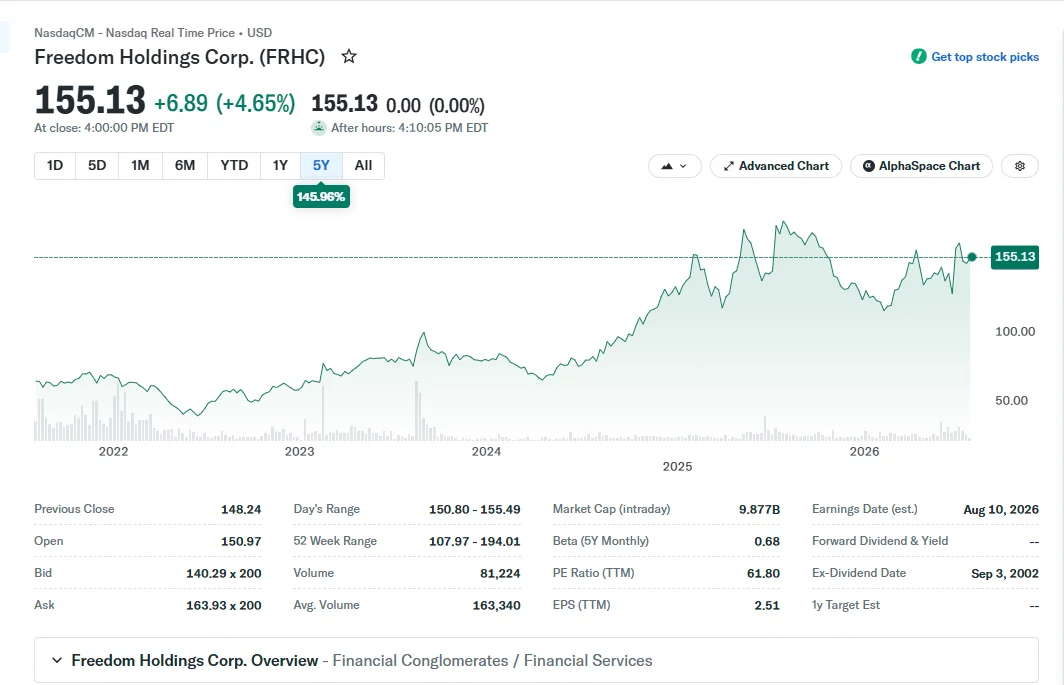Click the Market Cap value 9.877B

tap(759, 509)
